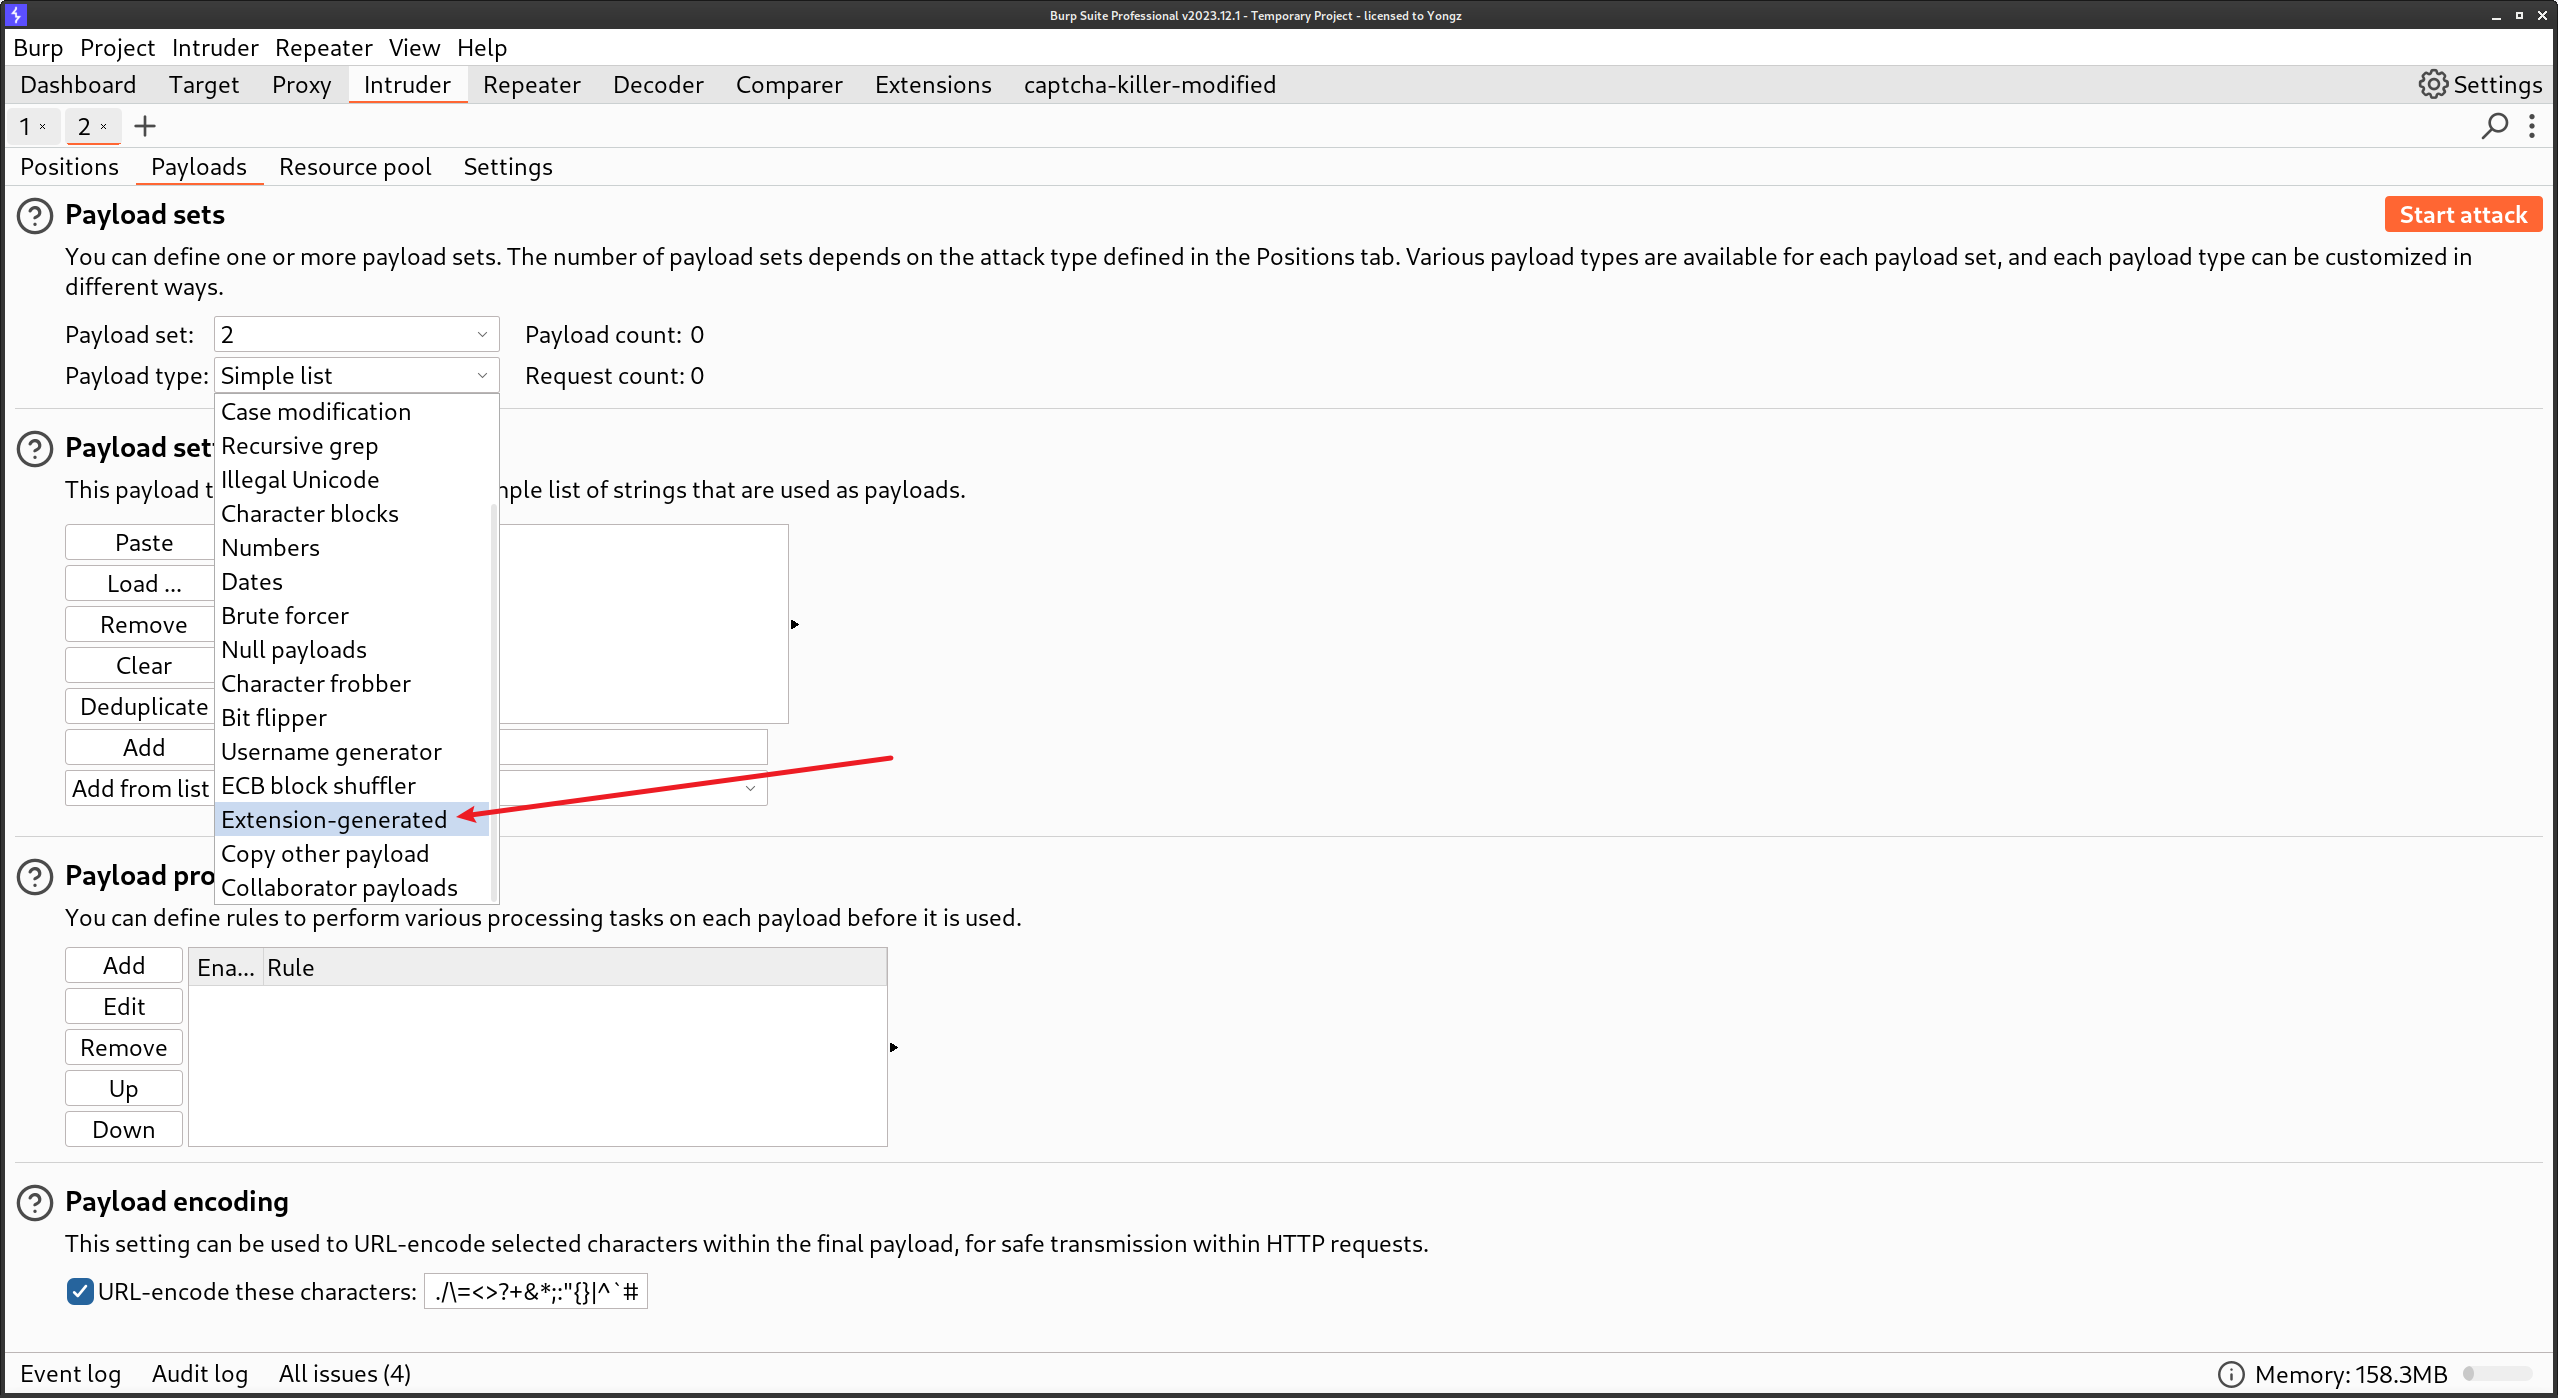Expand the processing rules side arrow
The image size is (2558, 1398).
894,1047
